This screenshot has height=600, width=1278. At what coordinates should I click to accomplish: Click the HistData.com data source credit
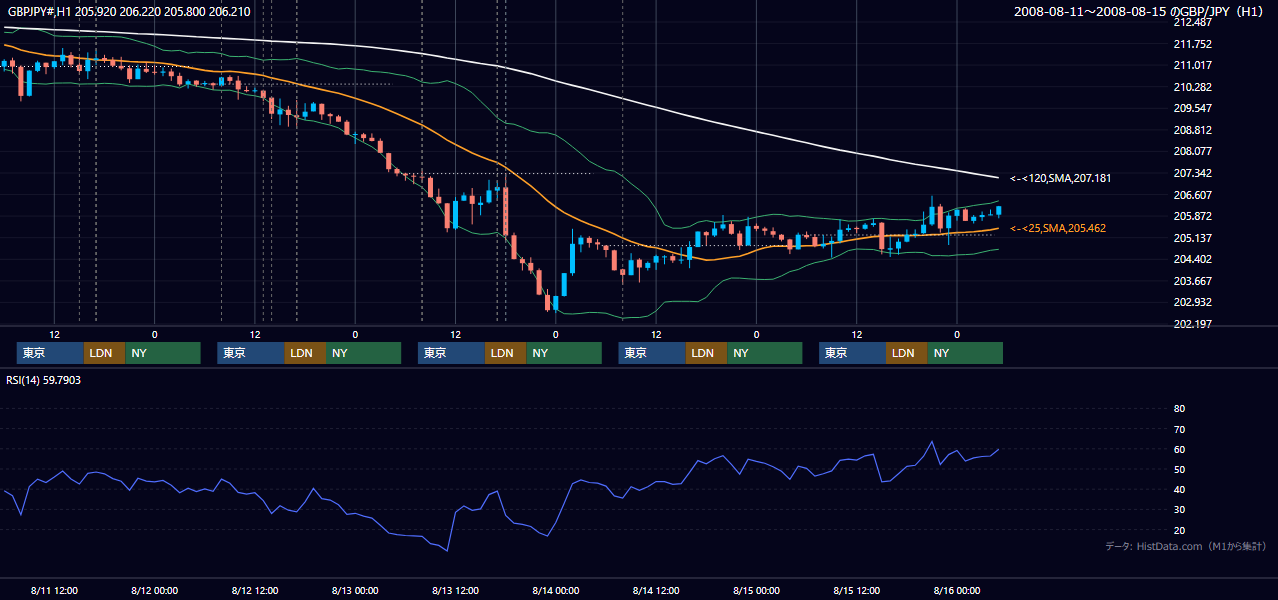pyautogui.click(x=1185, y=547)
